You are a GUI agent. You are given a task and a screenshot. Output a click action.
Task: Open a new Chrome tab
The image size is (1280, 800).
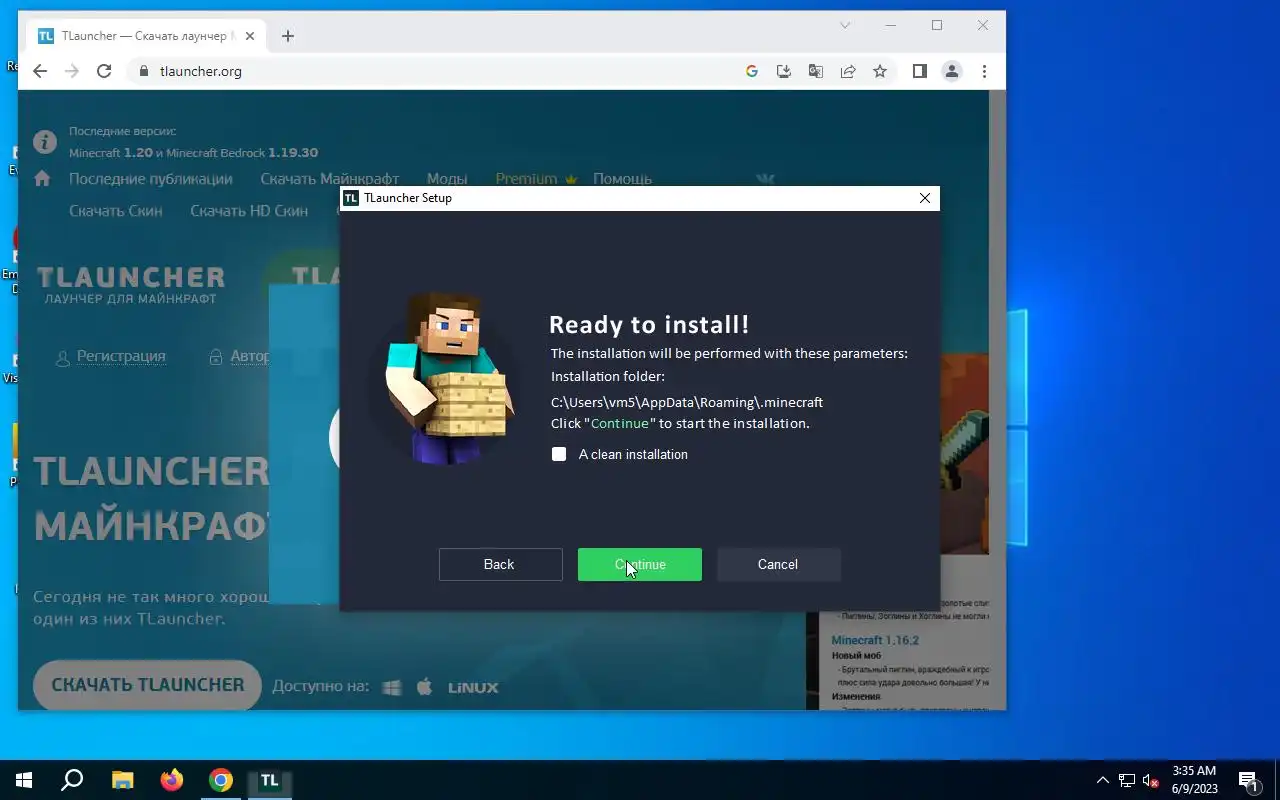tap(288, 36)
